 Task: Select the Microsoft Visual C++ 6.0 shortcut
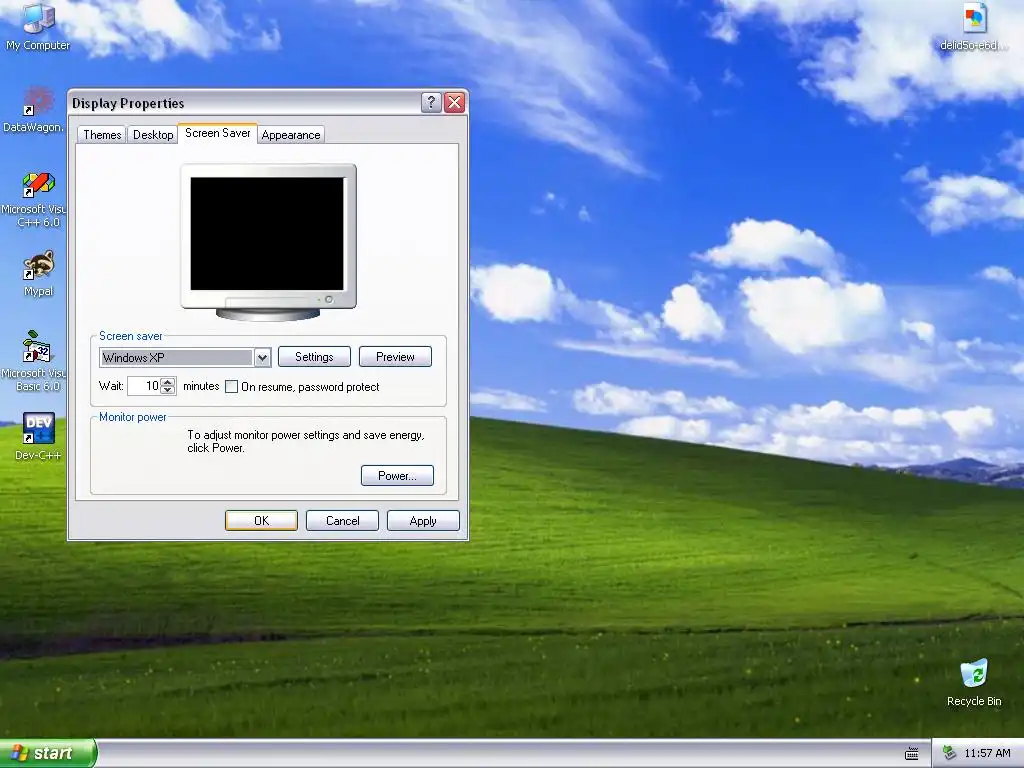(36, 199)
